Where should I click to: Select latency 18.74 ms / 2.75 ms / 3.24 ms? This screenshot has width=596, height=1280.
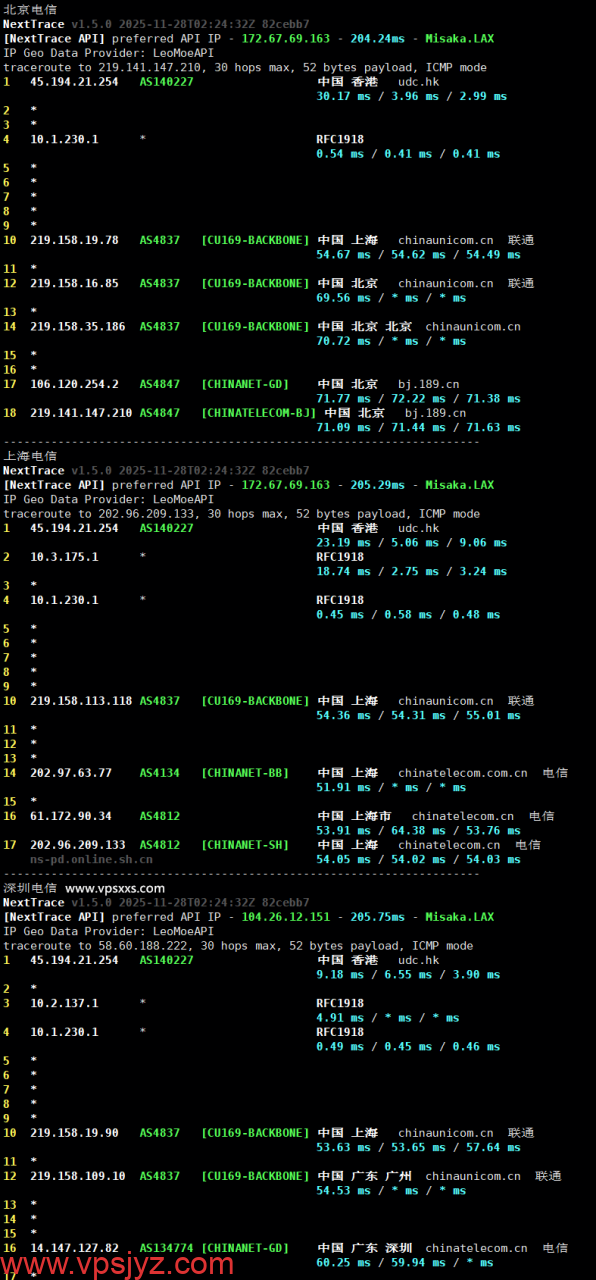(x=411, y=571)
